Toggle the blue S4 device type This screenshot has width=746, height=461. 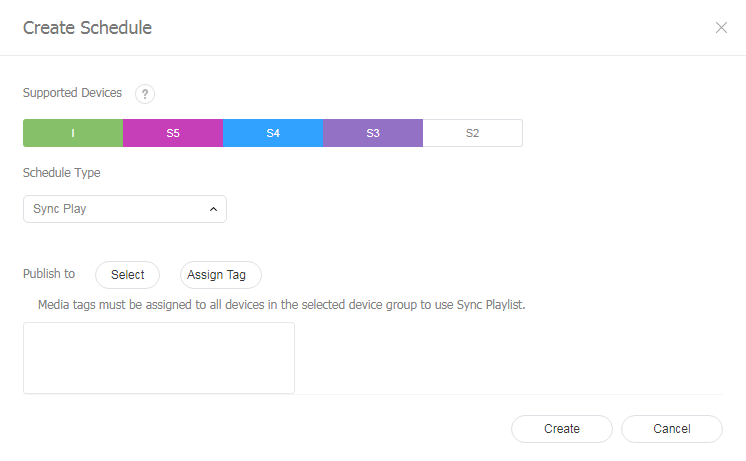pos(273,133)
